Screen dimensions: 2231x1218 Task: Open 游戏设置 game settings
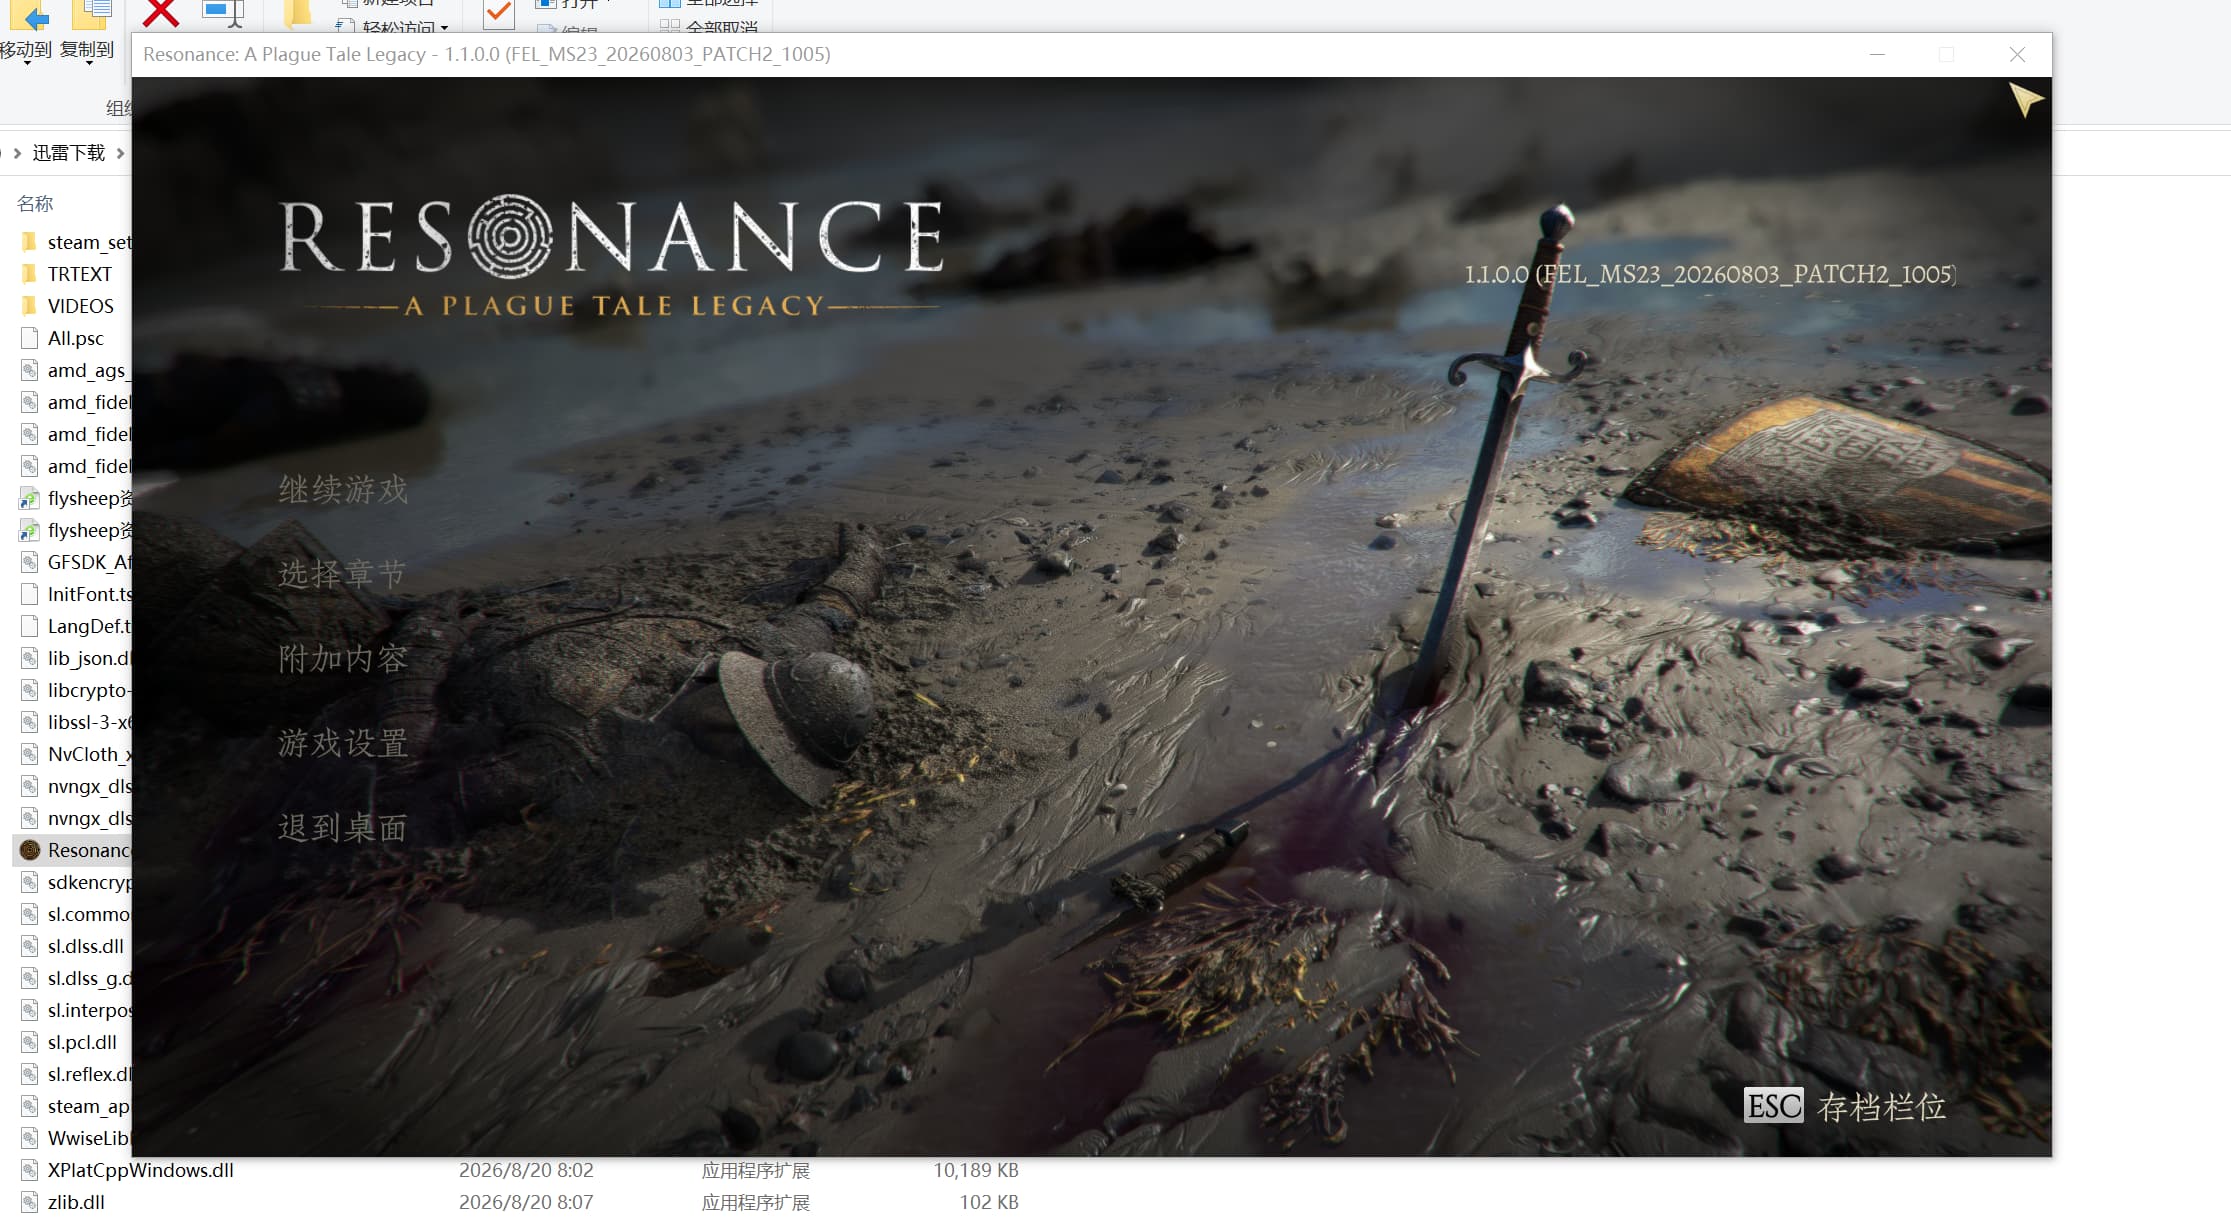point(343,743)
